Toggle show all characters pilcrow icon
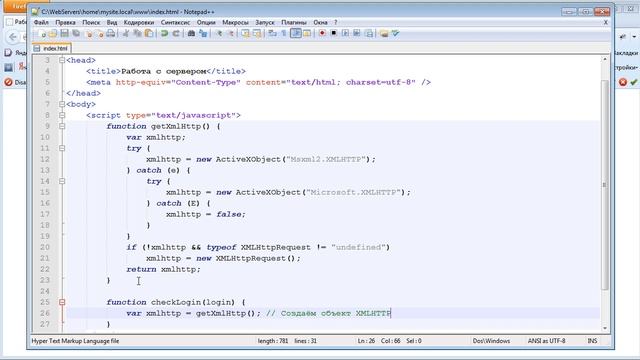Screen dimensions: 640x360 (284, 33)
